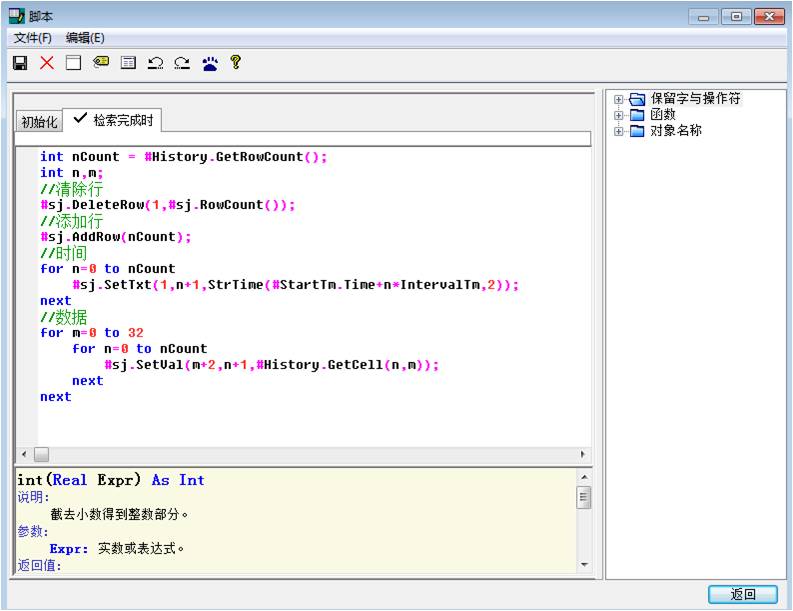Click the red X delete icon

46,63
